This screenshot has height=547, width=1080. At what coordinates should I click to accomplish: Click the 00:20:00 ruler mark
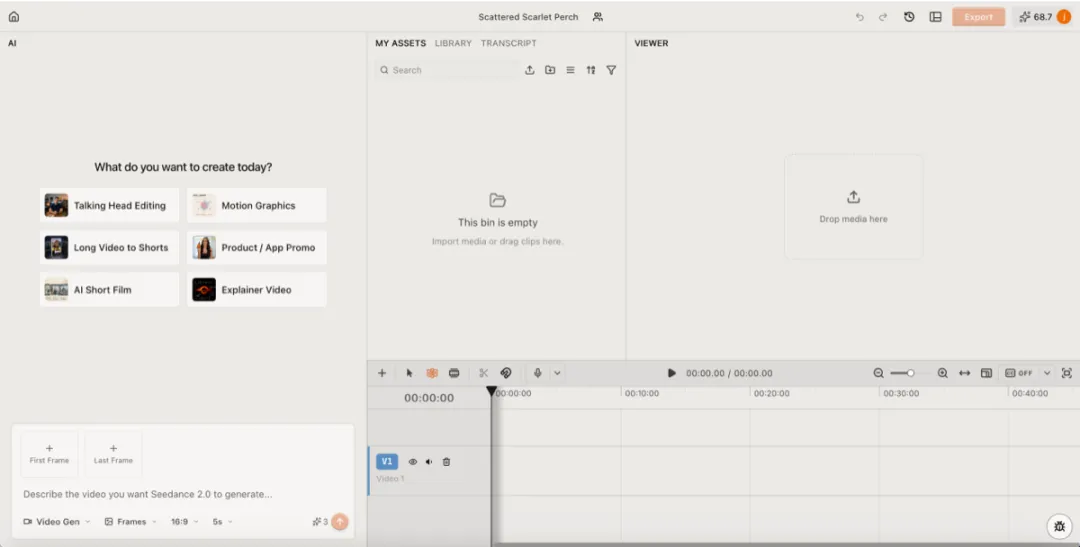(x=771, y=393)
